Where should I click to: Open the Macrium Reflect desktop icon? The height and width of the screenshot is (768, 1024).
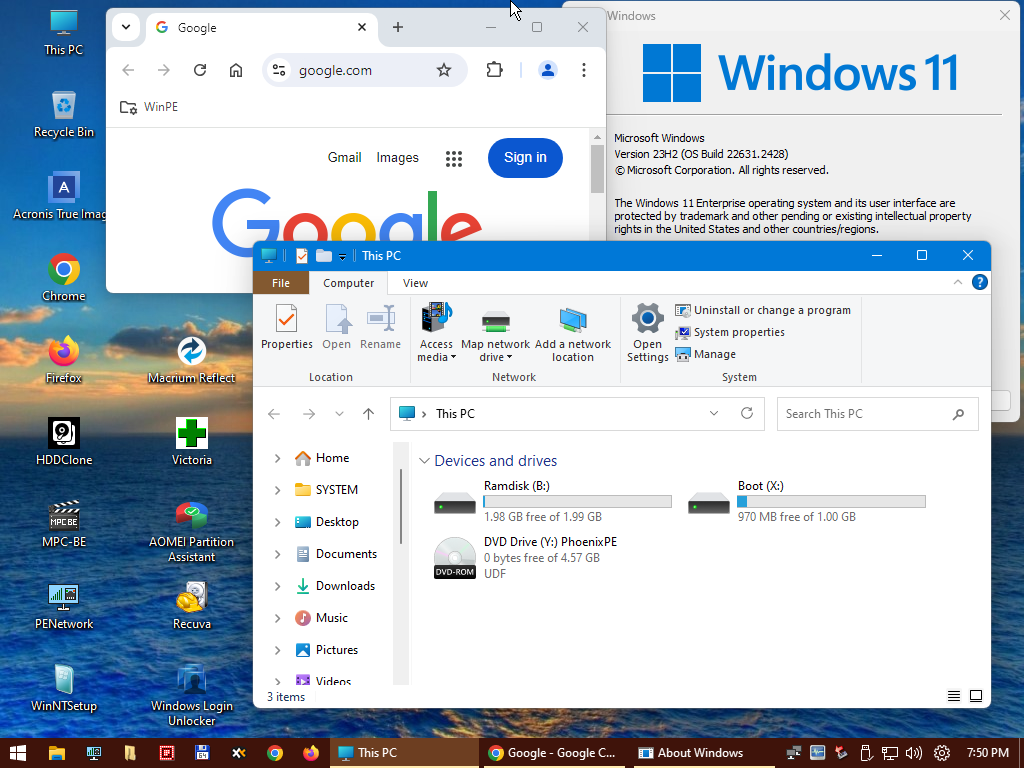[191, 360]
